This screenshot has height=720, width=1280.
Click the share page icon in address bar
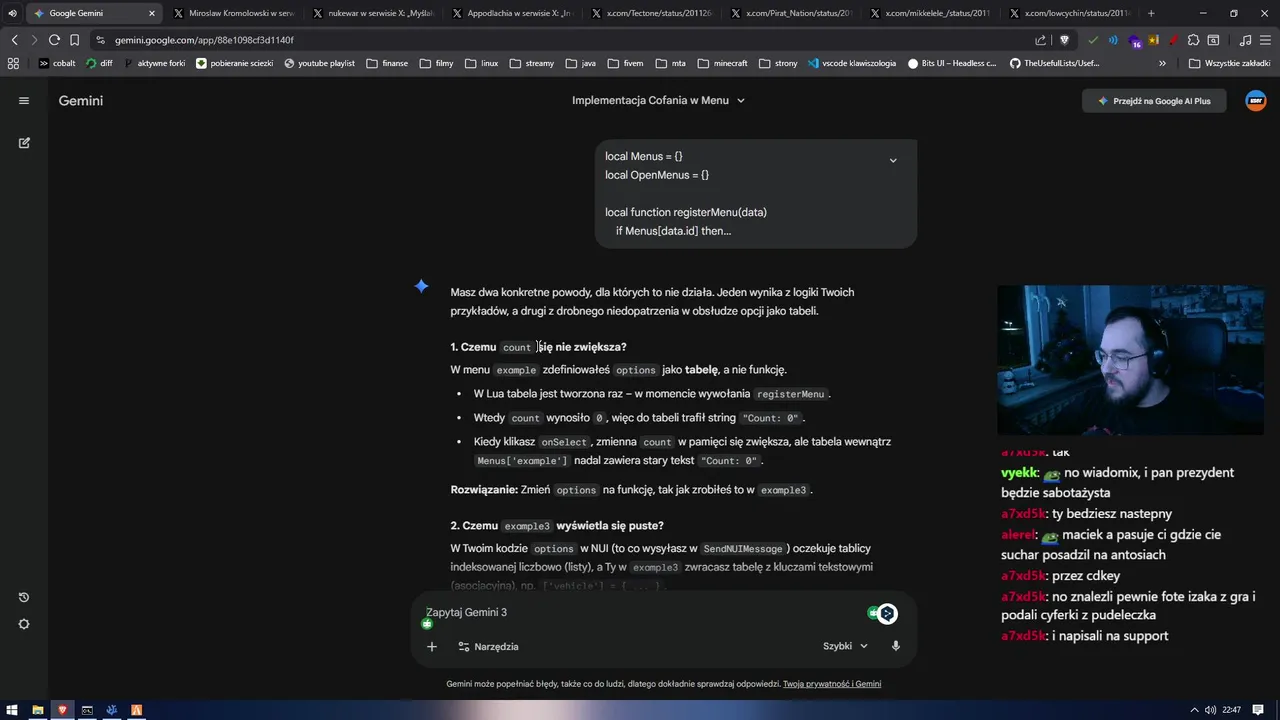coord(1041,40)
